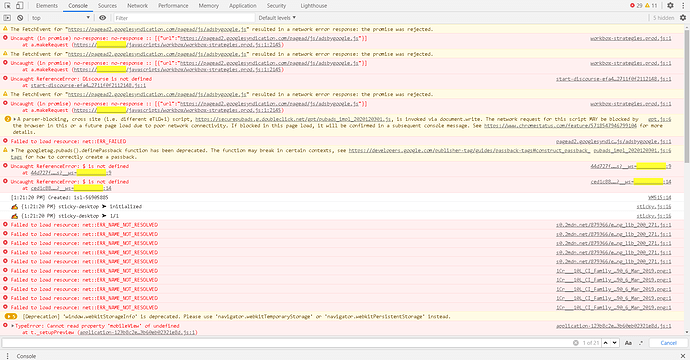This screenshot has height=360, width=690.
Task: Go to the previous search result arrow
Action: (606, 342)
